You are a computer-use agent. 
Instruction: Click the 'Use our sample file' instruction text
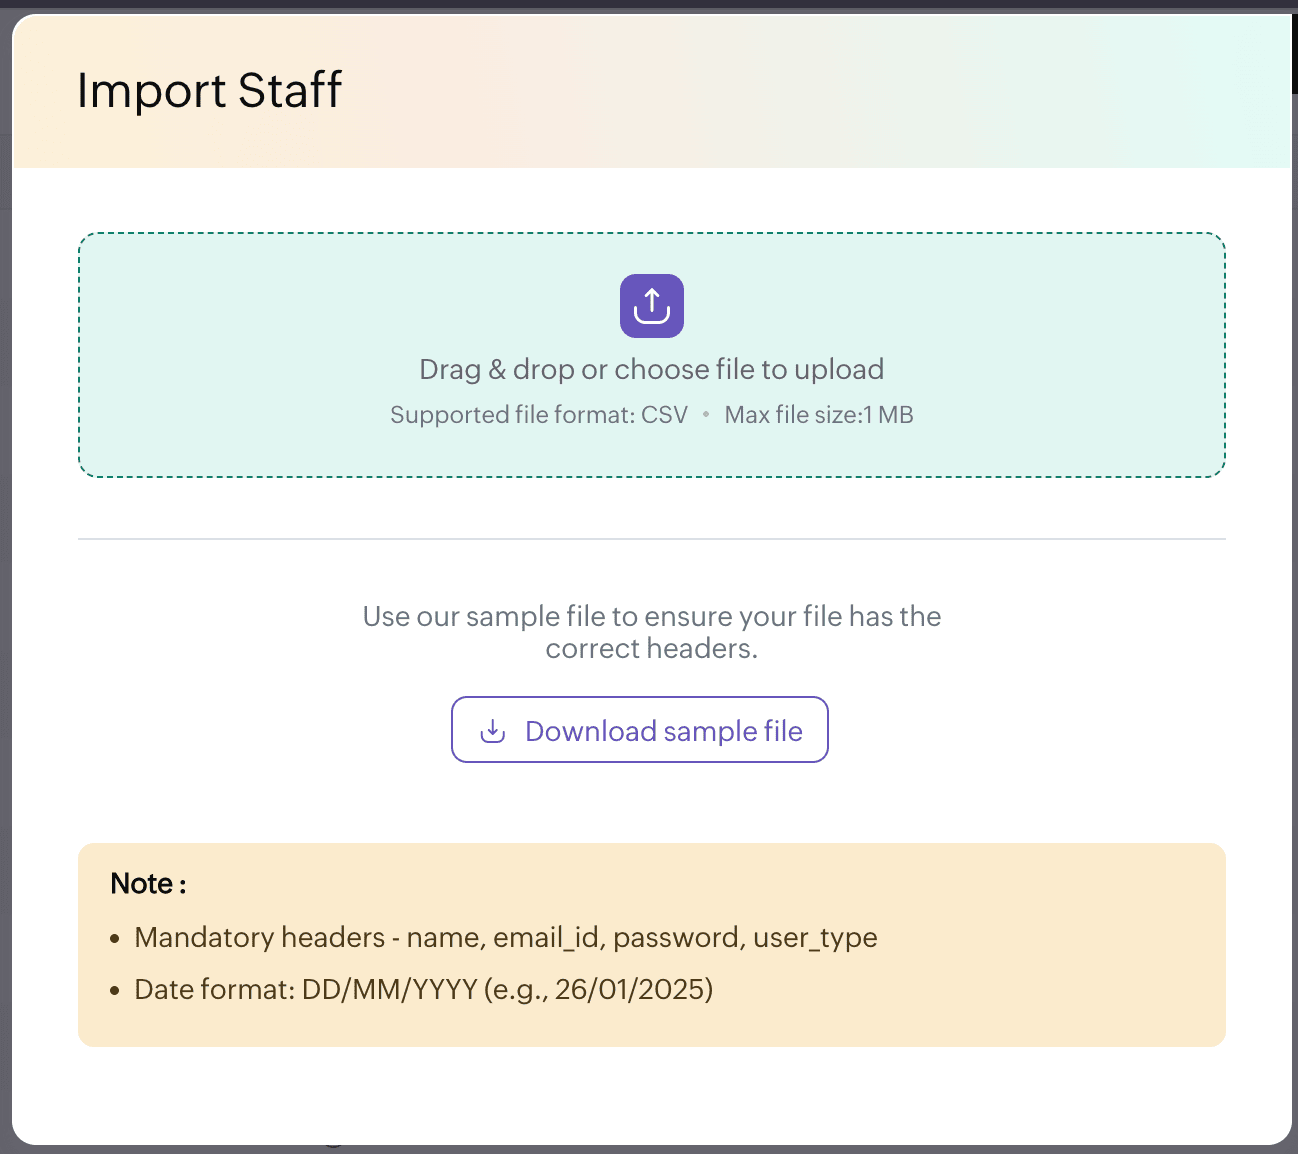[x=652, y=616]
